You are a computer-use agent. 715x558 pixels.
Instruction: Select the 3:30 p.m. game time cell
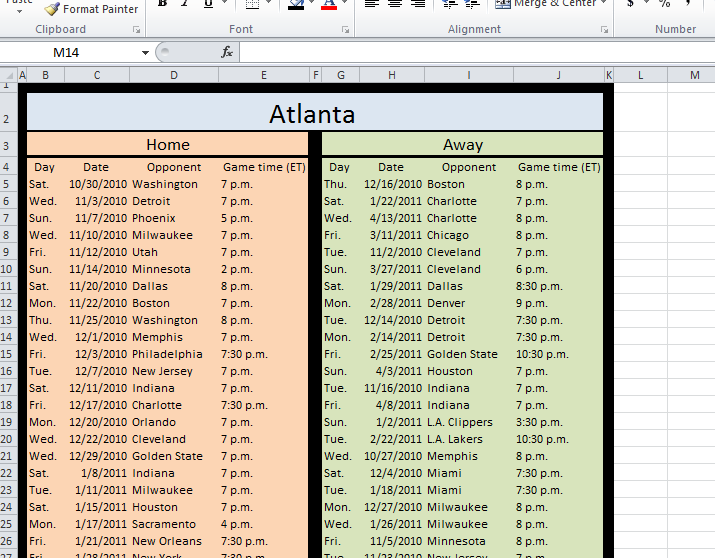(559, 422)
